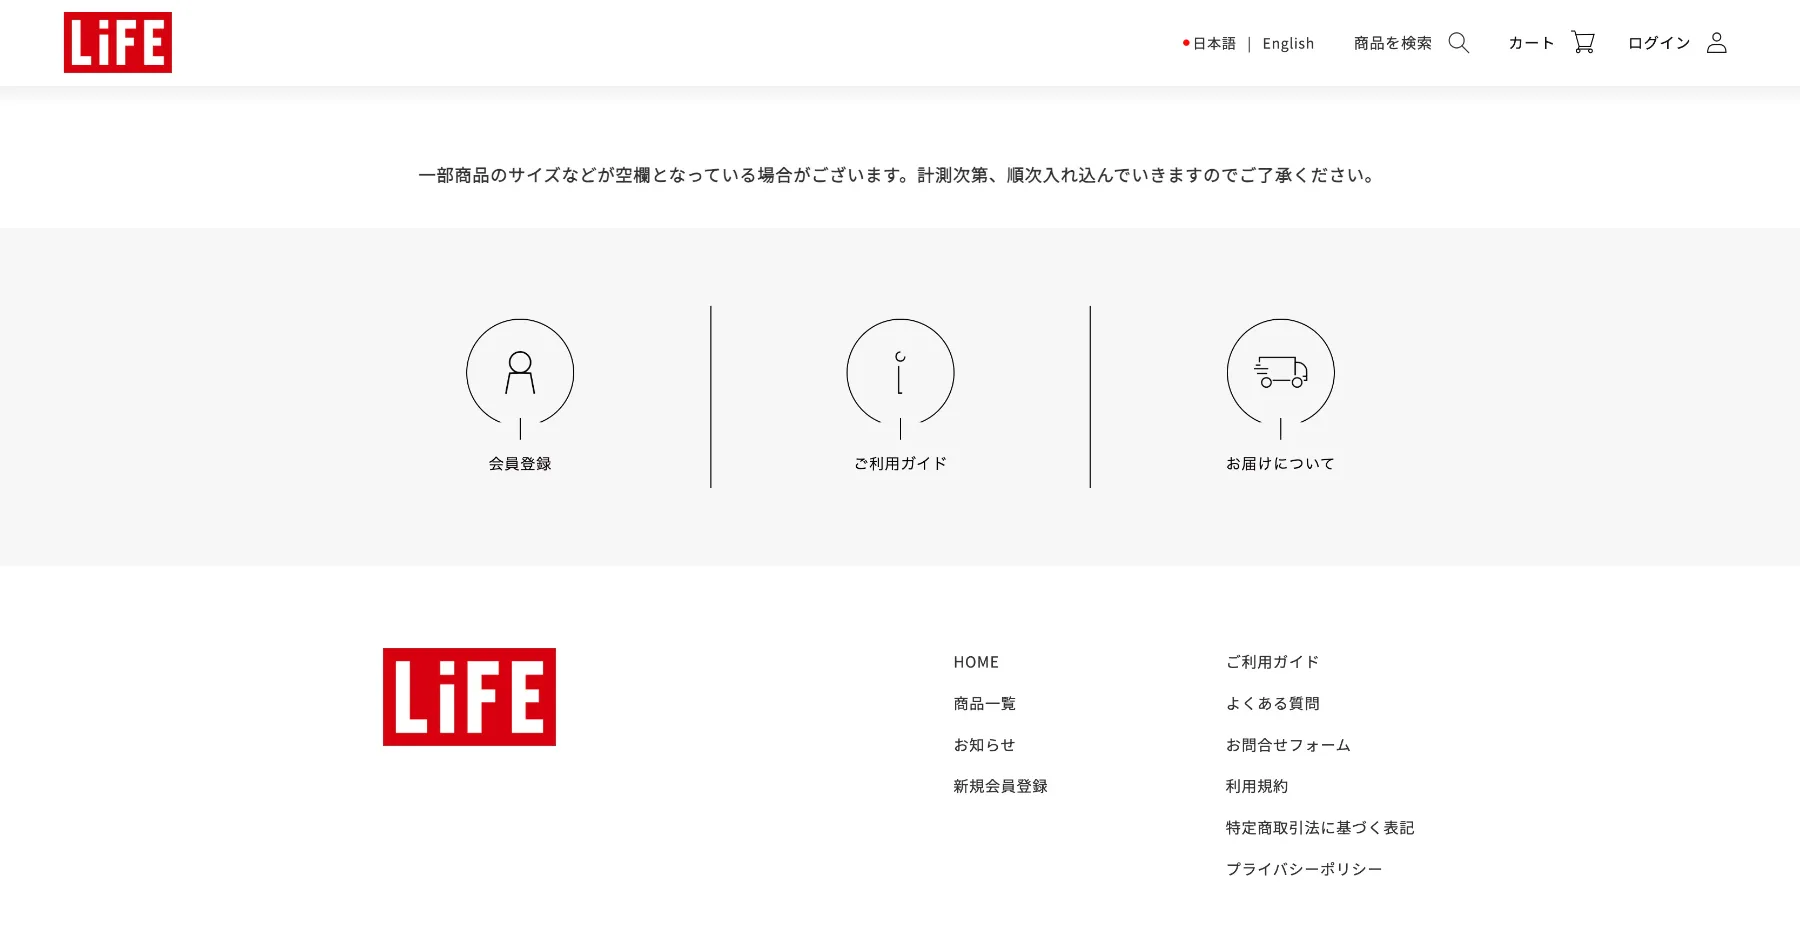Click the large LIFE footer logo
The height and width of the screenshot is (929, 1800).
[469, 697]
